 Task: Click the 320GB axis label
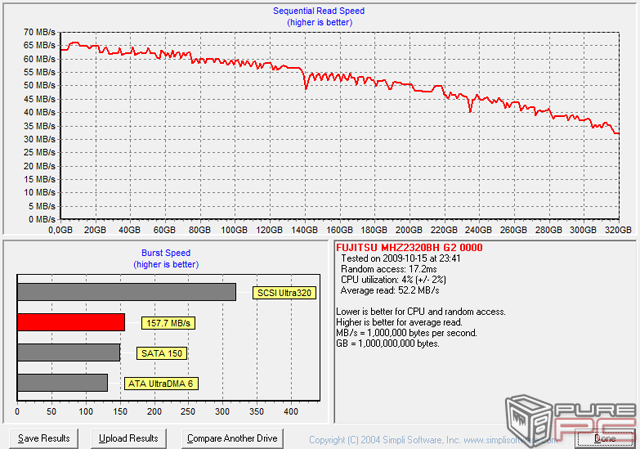pyautogui.click(x=618, y=230)
